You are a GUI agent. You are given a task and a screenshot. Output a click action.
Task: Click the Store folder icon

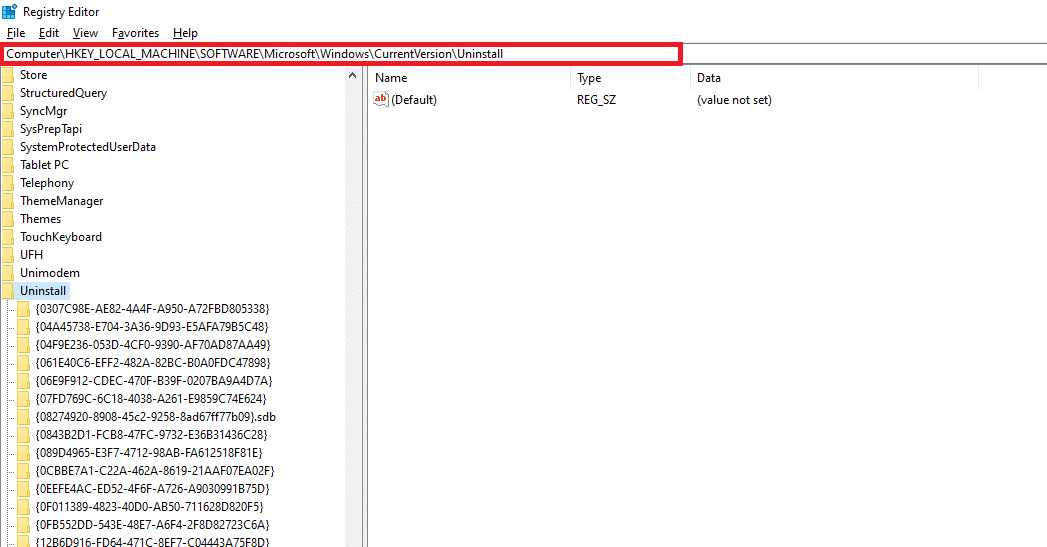pos(8,75)
